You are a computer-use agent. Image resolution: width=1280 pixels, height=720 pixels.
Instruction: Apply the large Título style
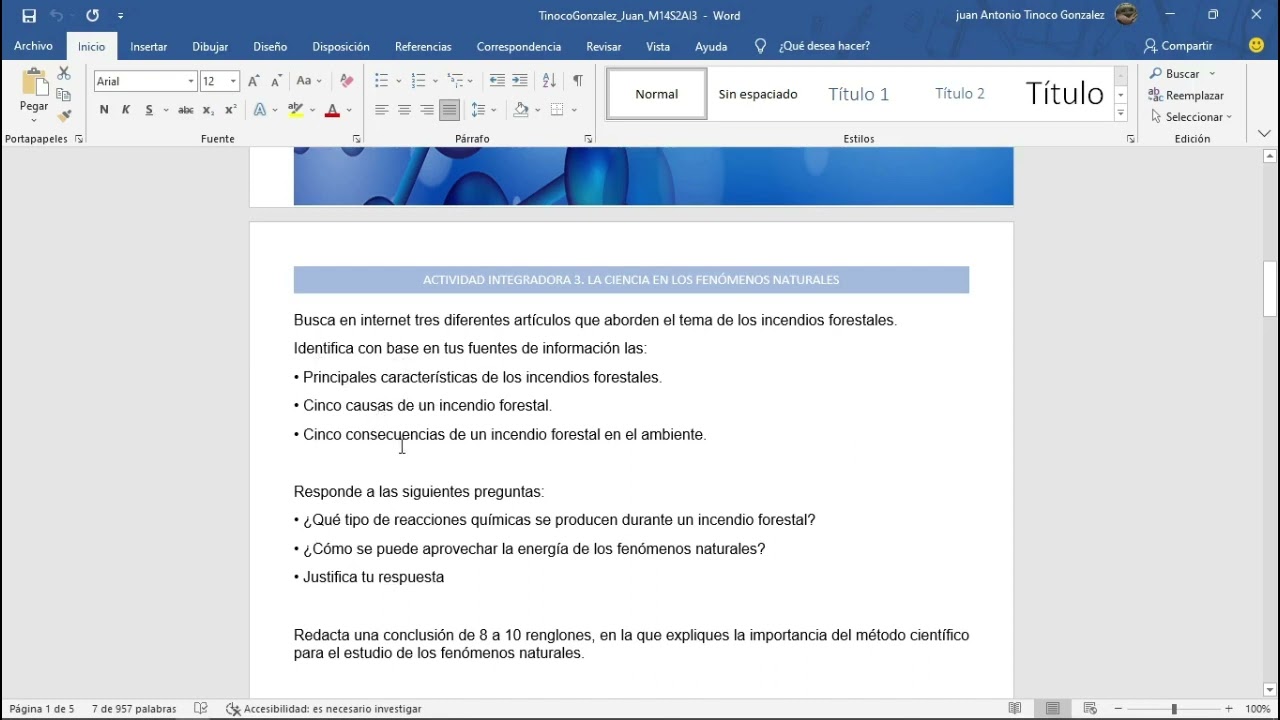coord(1064,94)
